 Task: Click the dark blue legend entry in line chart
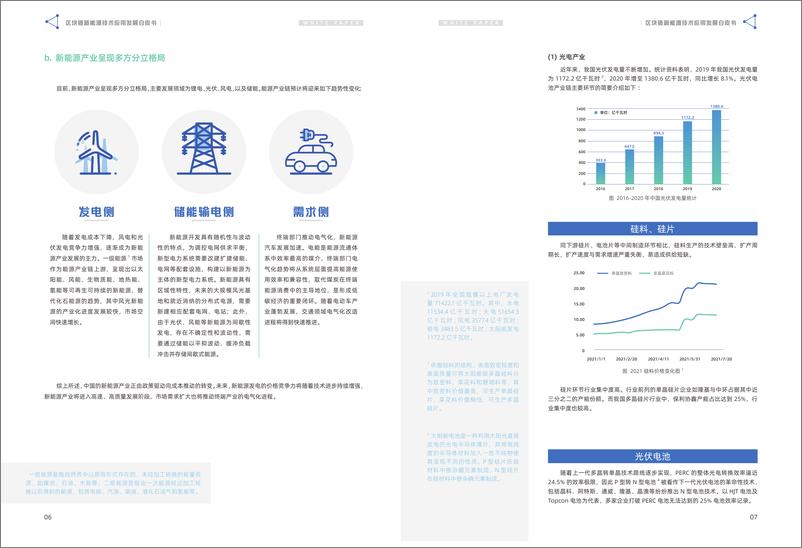click(x=614, y=273)
